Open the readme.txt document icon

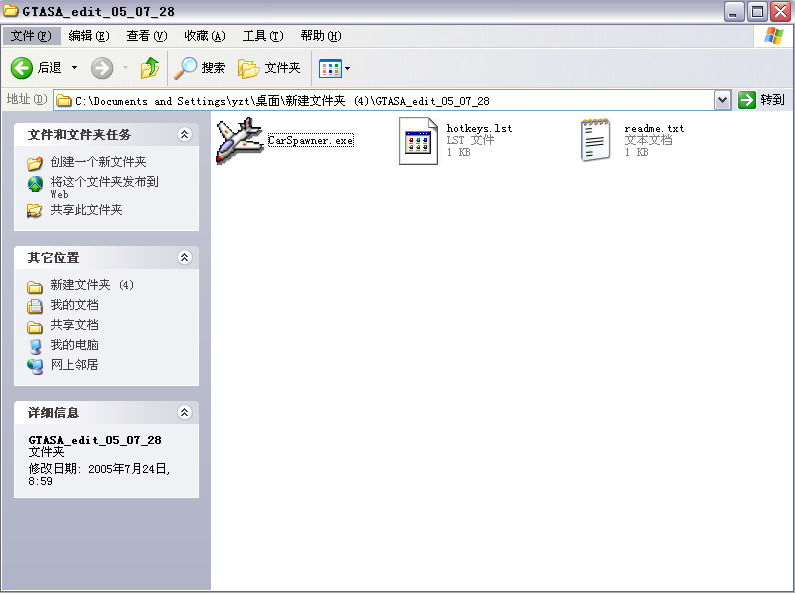(x=595, y=140)
